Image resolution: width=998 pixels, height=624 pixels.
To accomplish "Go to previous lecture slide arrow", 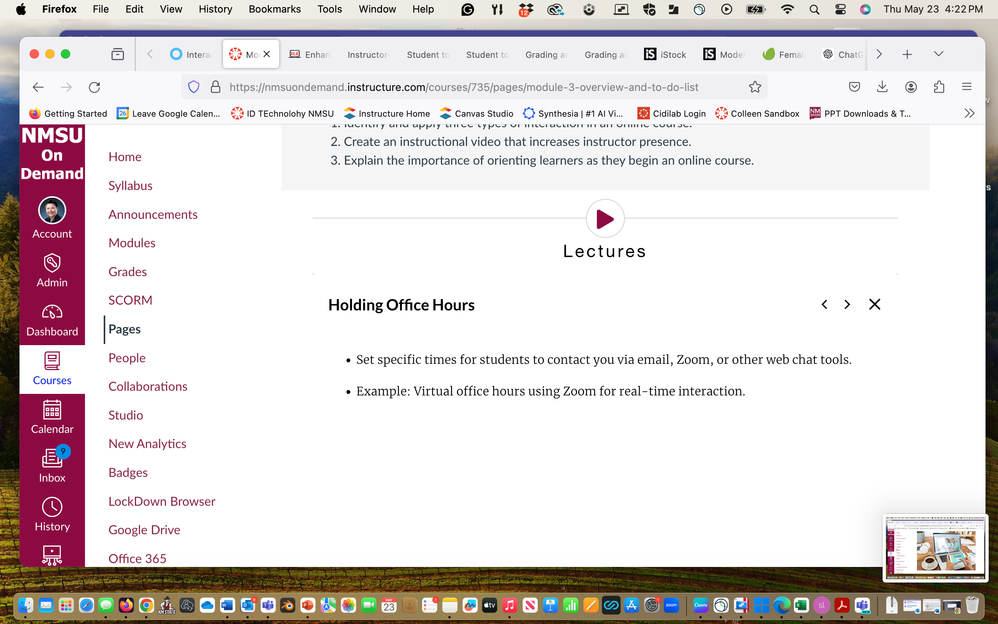I will [824, 304].
